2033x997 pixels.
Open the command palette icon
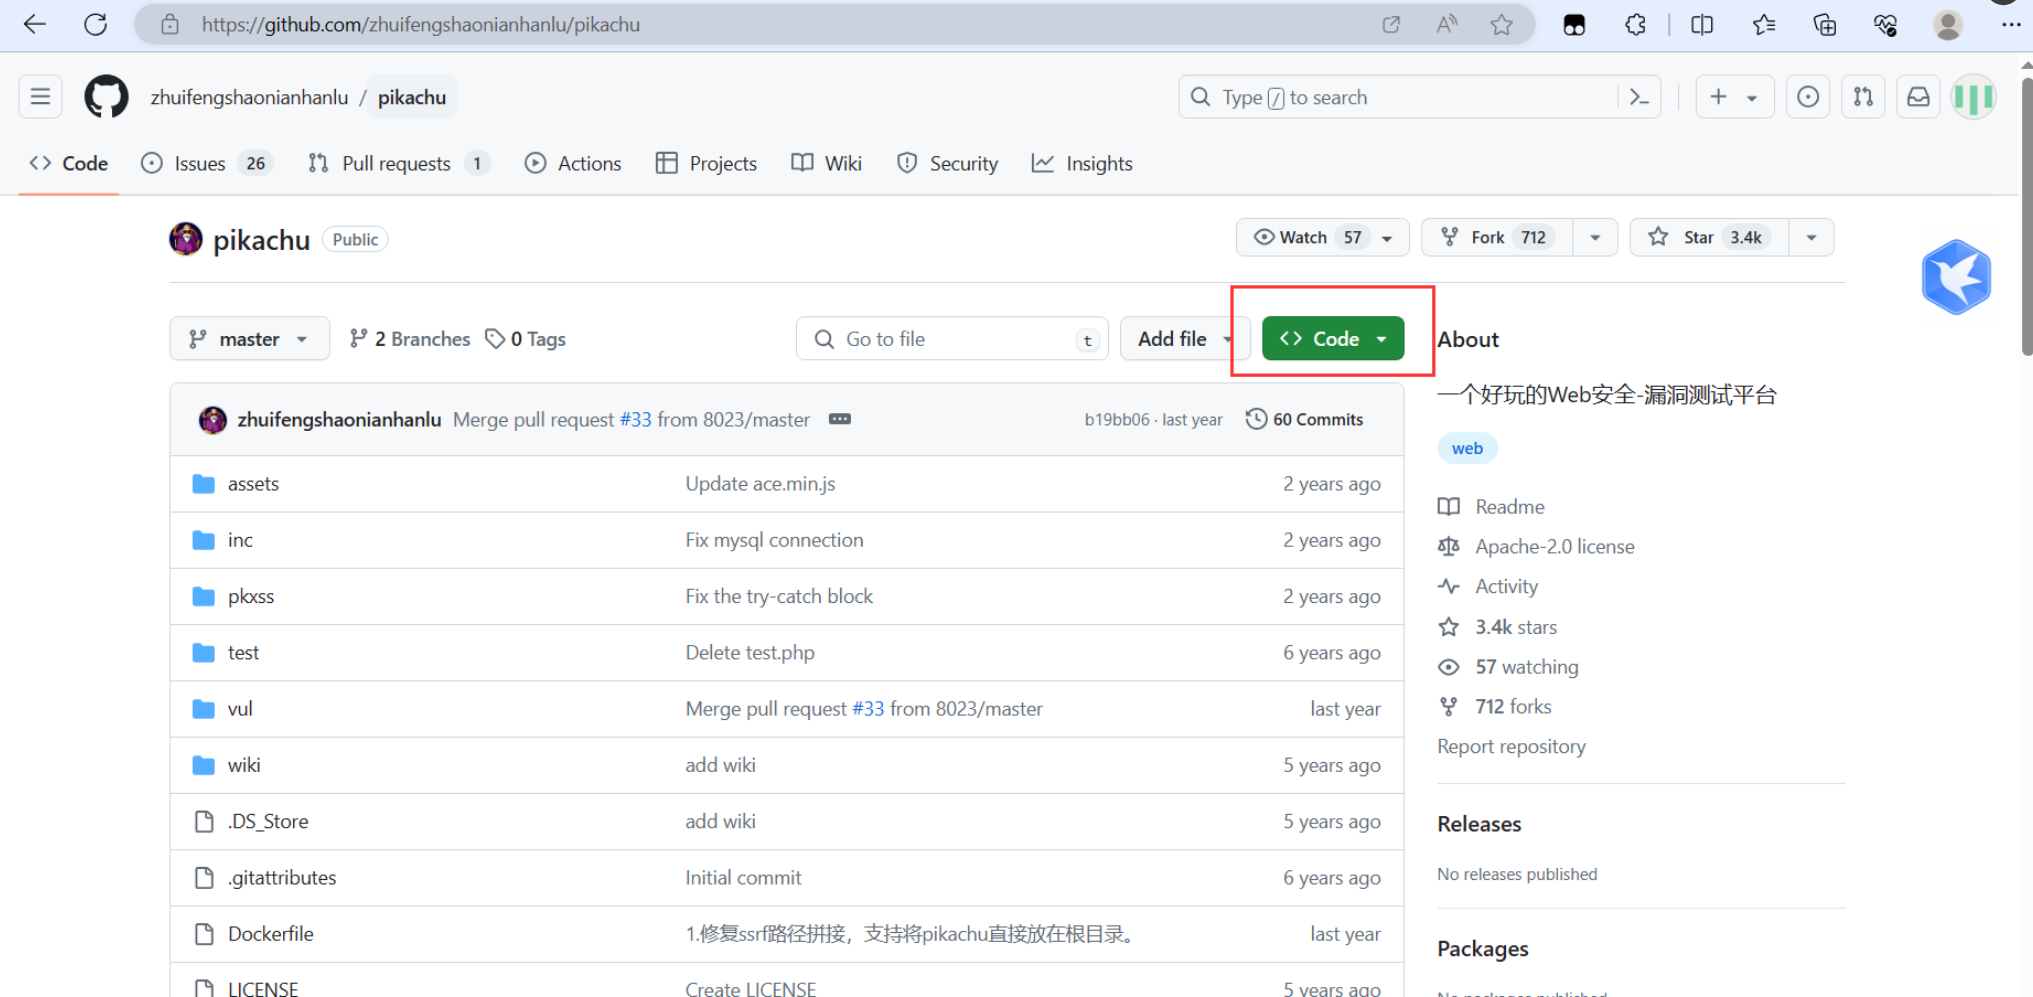coord(1639,97)
